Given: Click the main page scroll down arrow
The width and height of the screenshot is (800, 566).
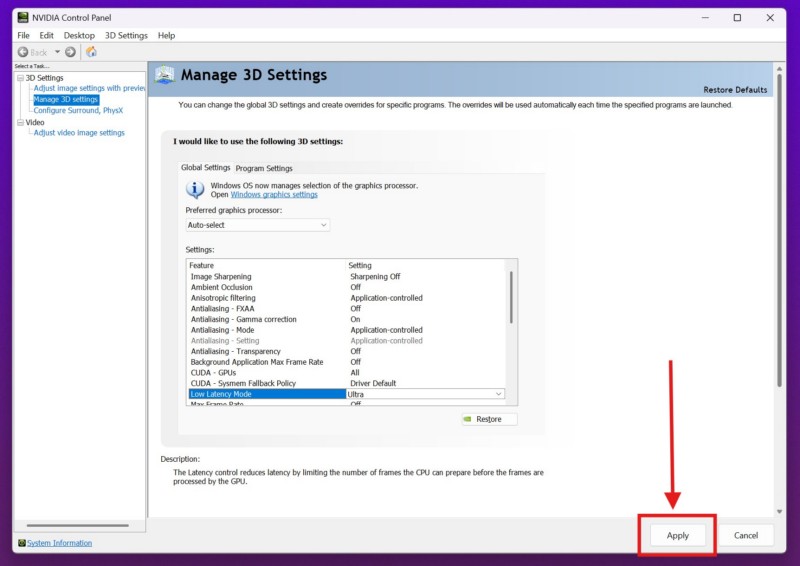Looking at the screenshot, I should click(x=779, y=511).
